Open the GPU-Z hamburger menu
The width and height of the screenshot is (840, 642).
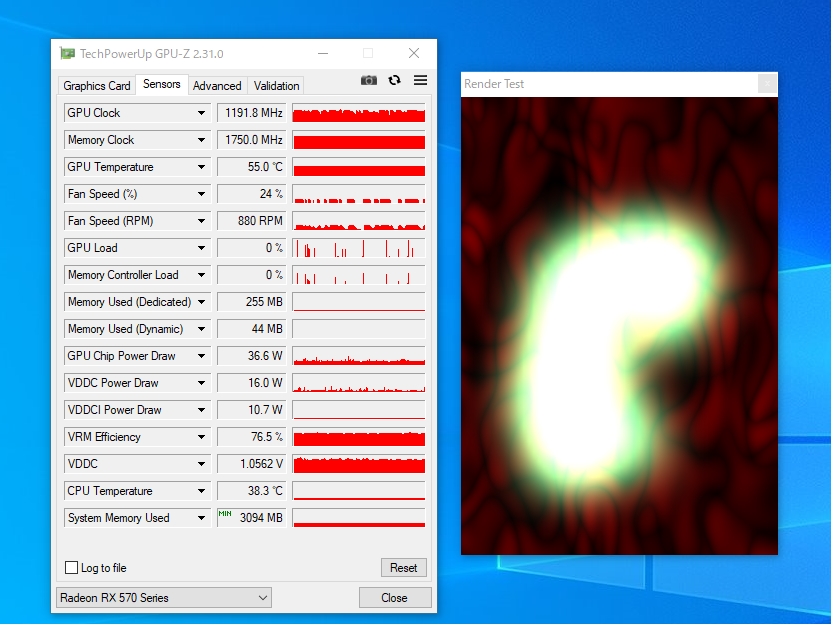point(421,80)
